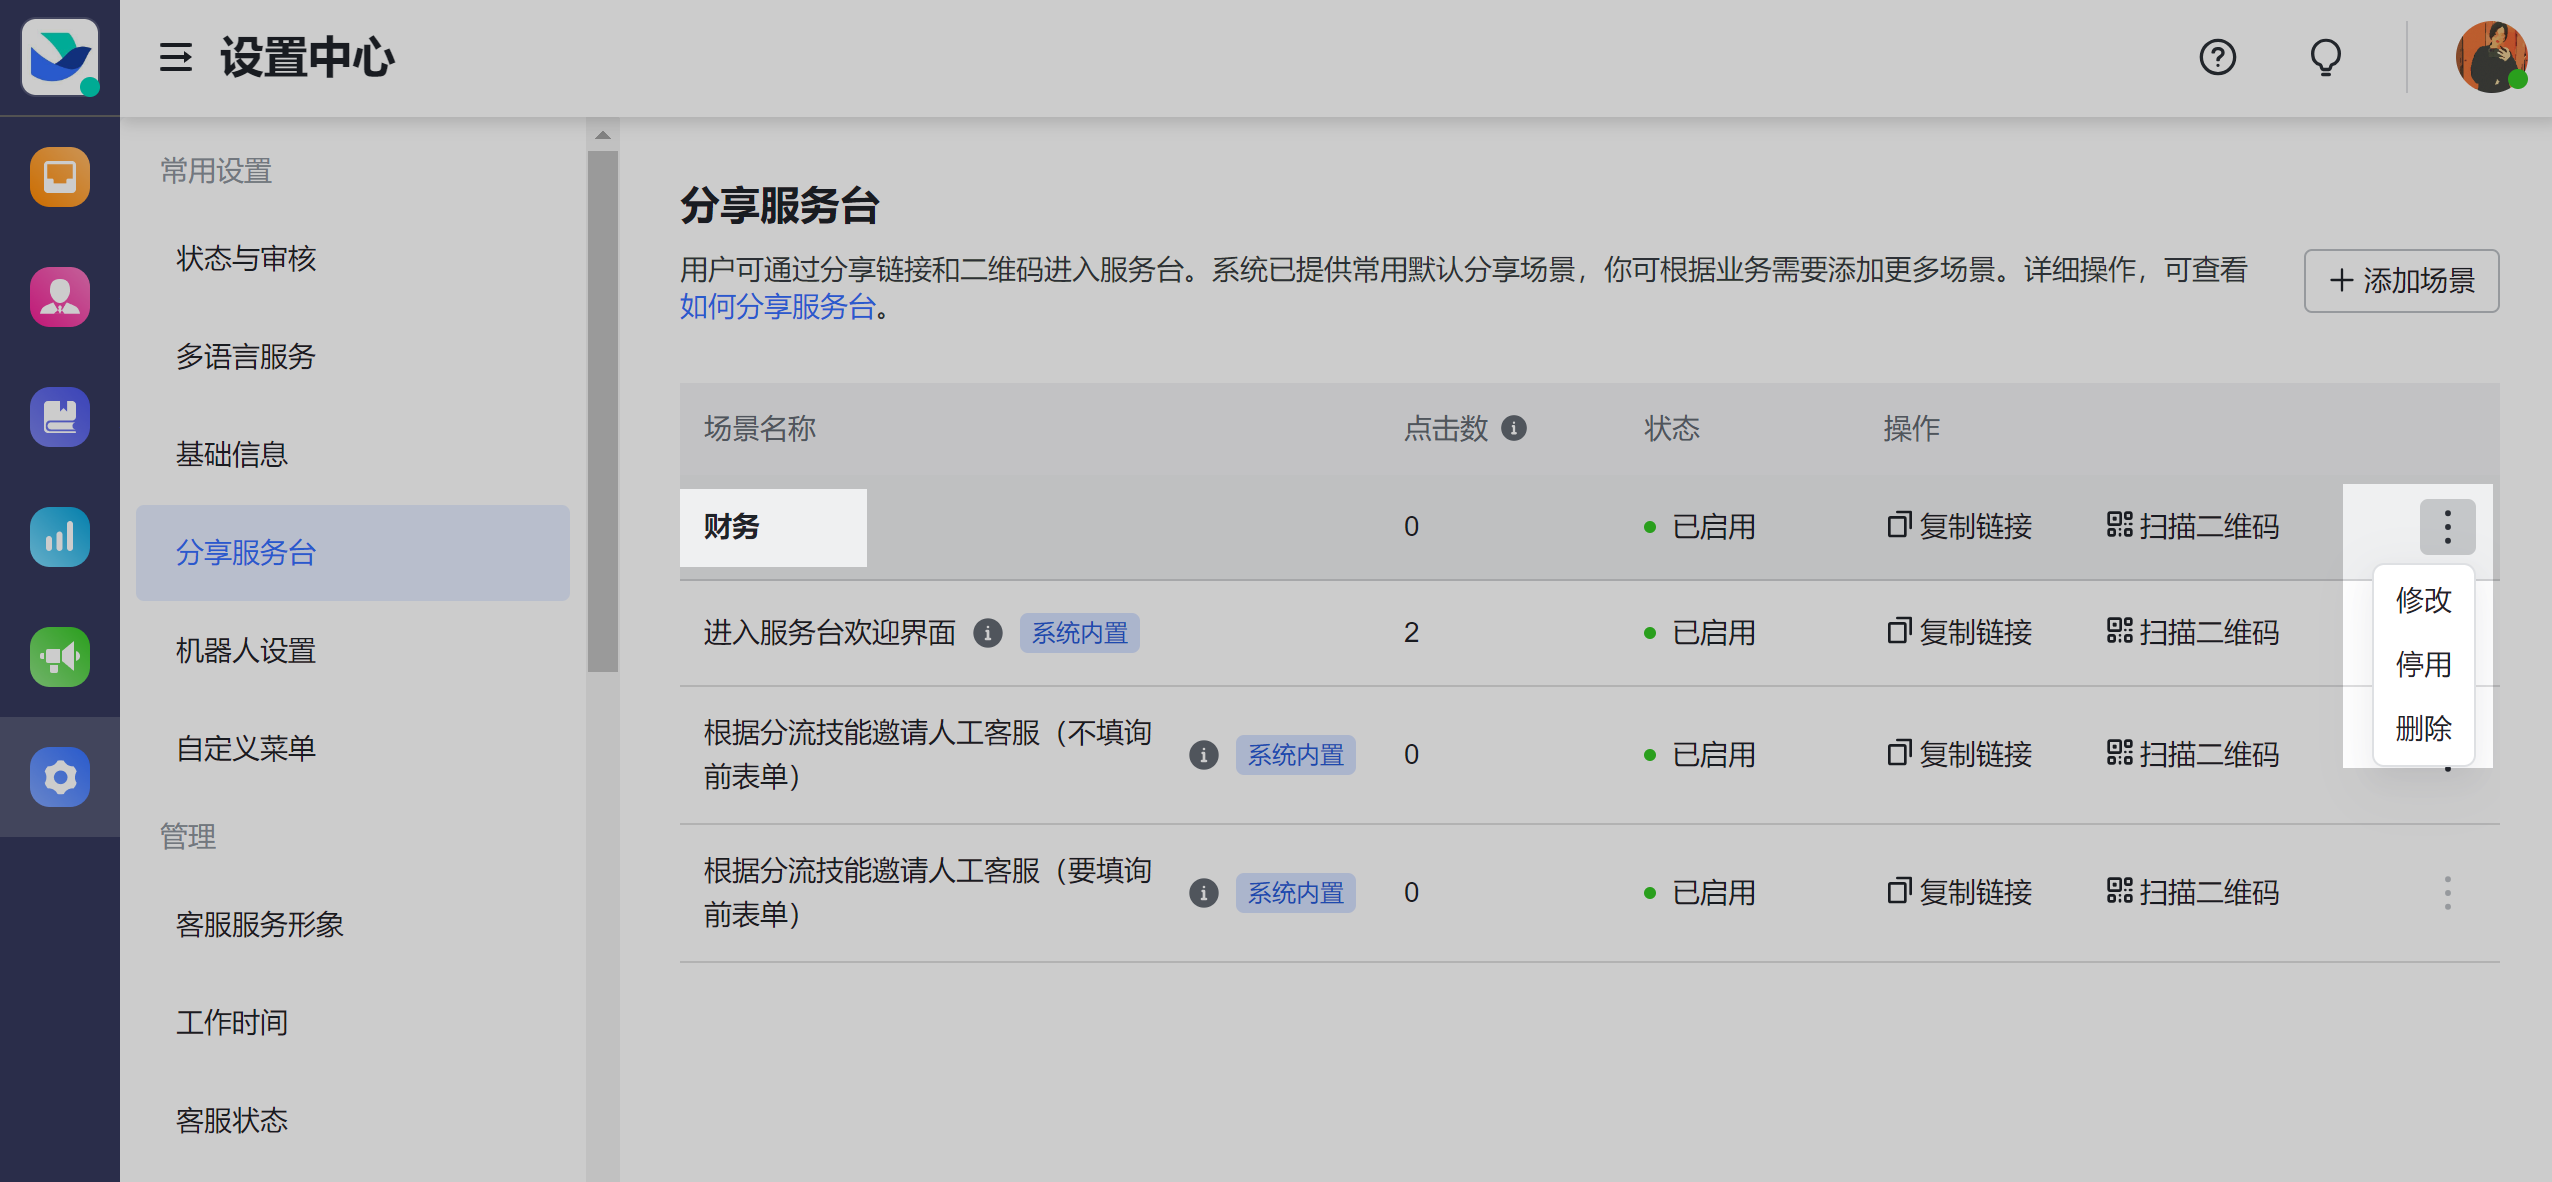Screen dimensions: 2552x1182
Task: Click the 场景名称 column header
Action: [x=760, y=429]
